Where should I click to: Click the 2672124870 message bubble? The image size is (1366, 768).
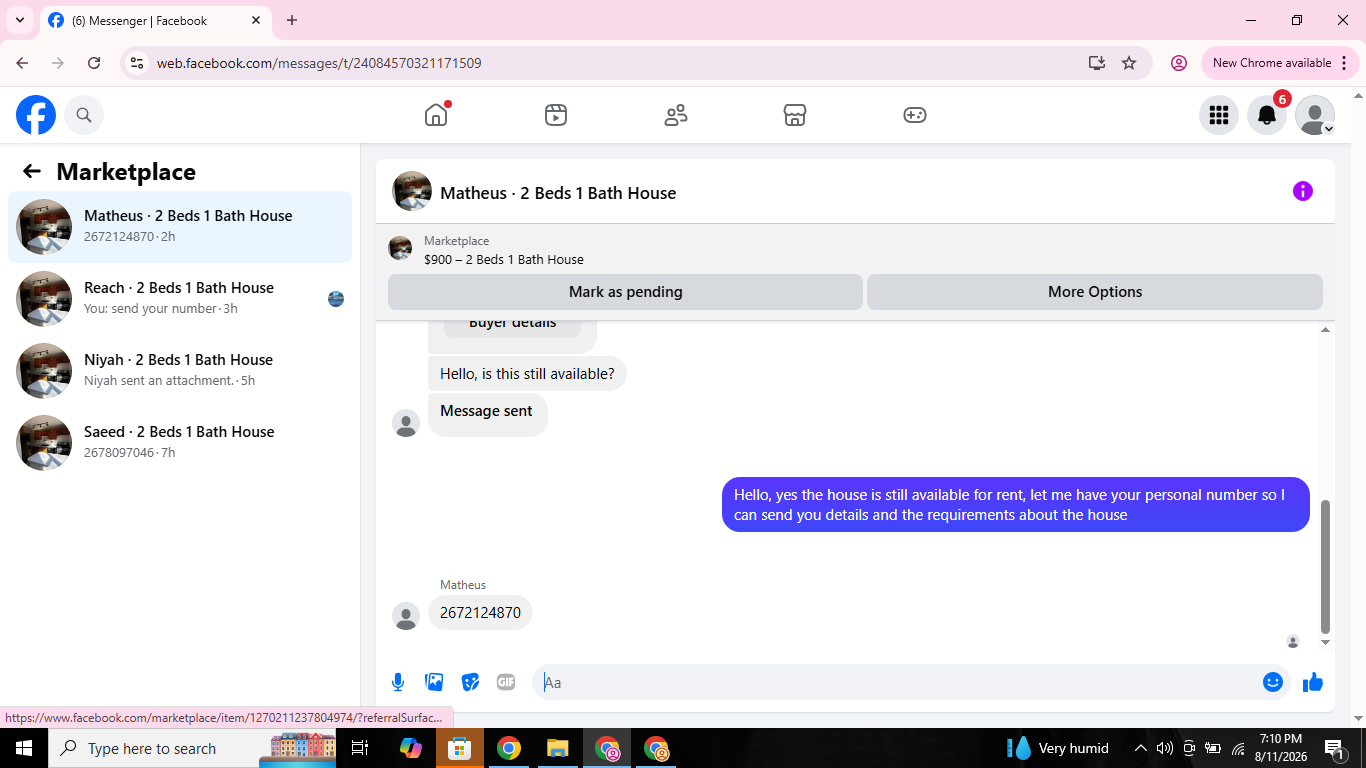(x=480, y=613)
